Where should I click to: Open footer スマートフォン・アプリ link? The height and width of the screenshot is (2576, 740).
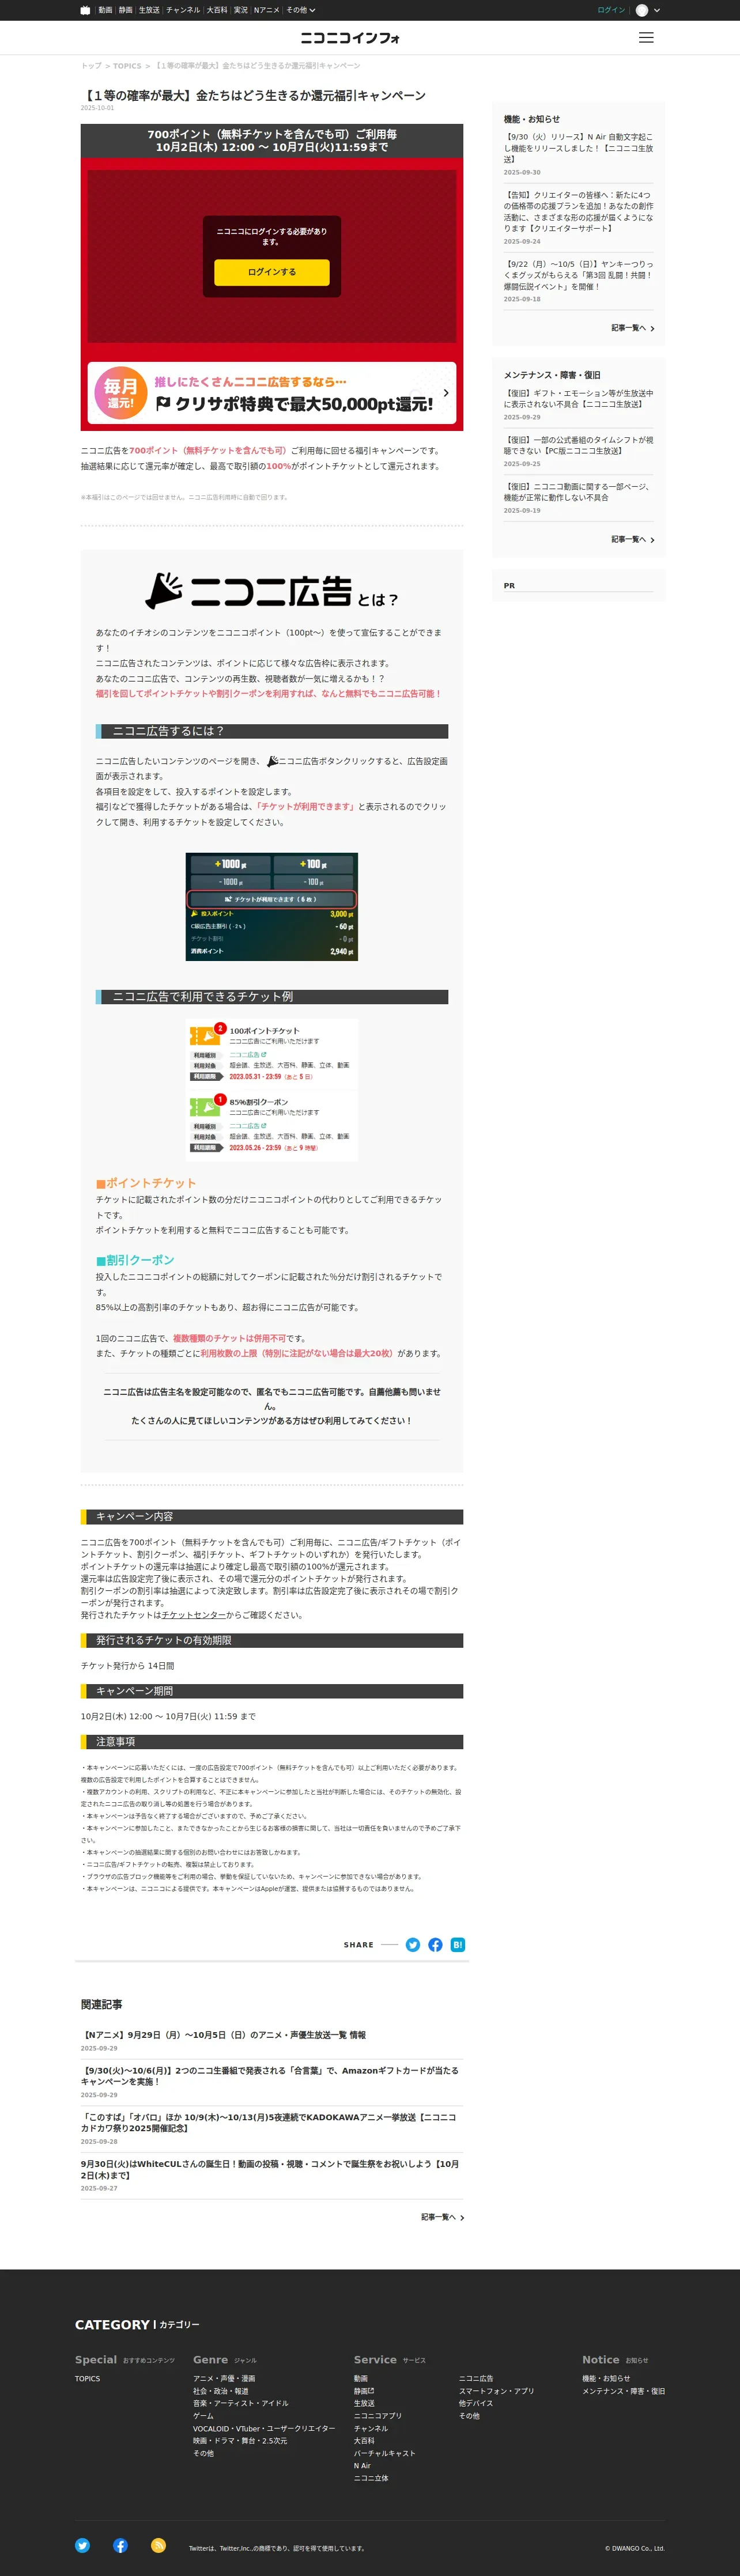(497, 2391)
